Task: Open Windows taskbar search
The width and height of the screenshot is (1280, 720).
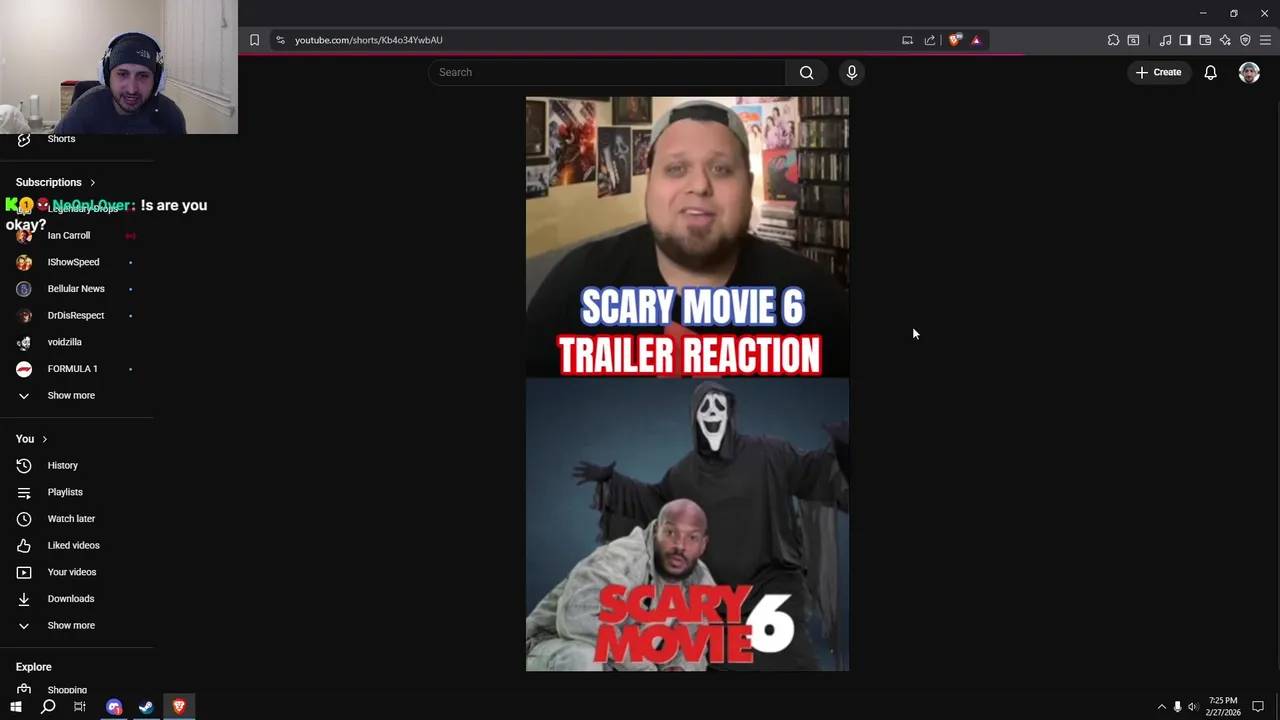Action: (48, 707)
